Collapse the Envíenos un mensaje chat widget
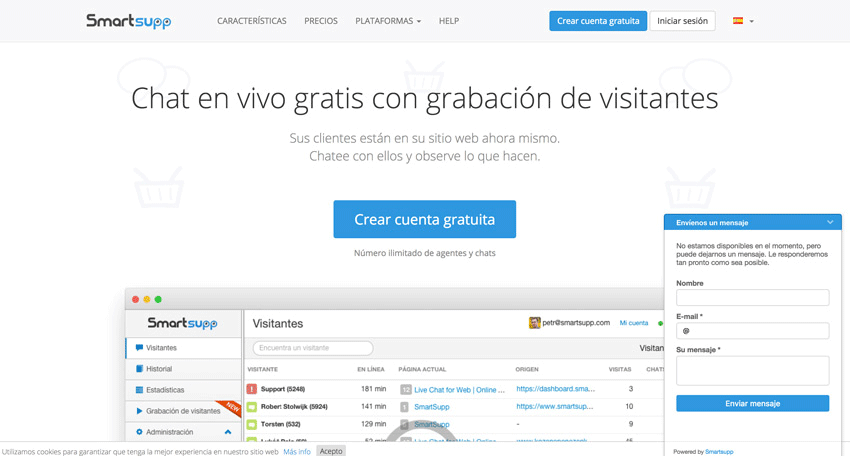Viewport: 850px width, 456px height. click(x=830, y=222)
